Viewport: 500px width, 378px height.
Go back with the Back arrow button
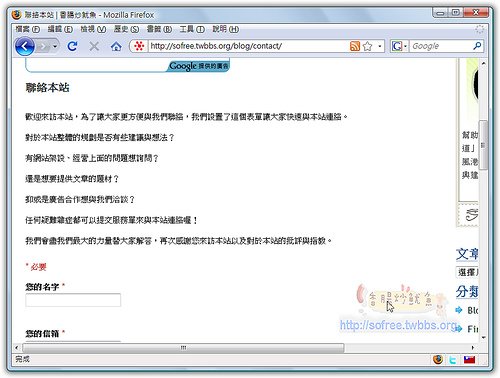tap(25, 46)
